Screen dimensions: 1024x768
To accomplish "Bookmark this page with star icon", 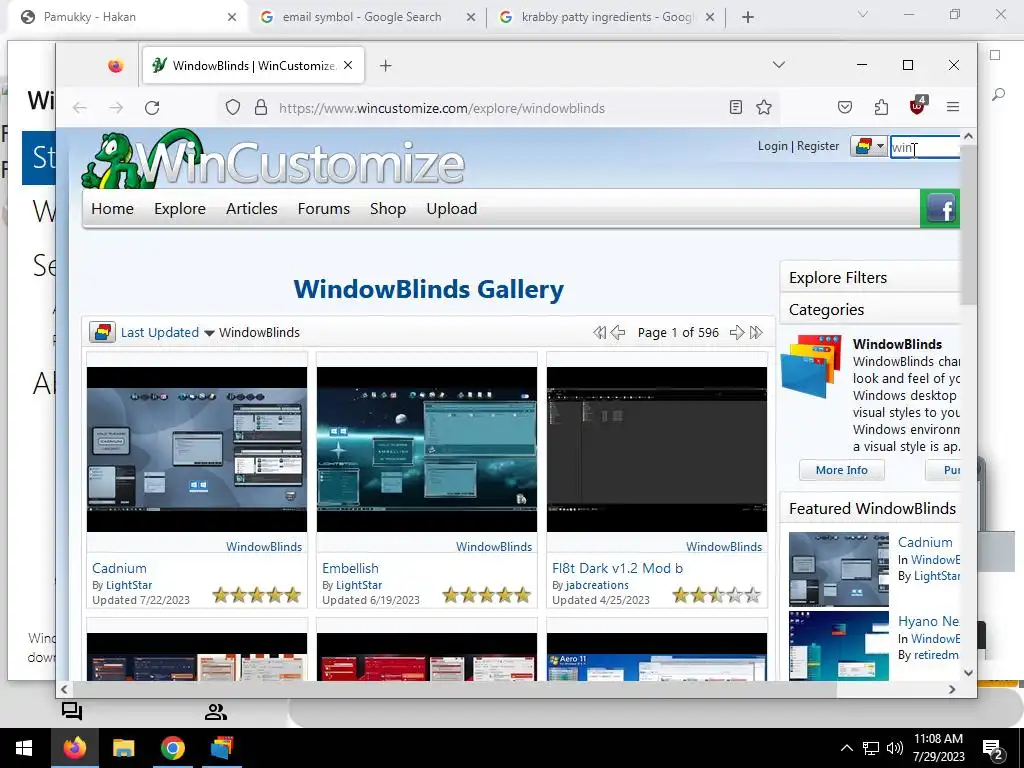I will tap(764, 107).
